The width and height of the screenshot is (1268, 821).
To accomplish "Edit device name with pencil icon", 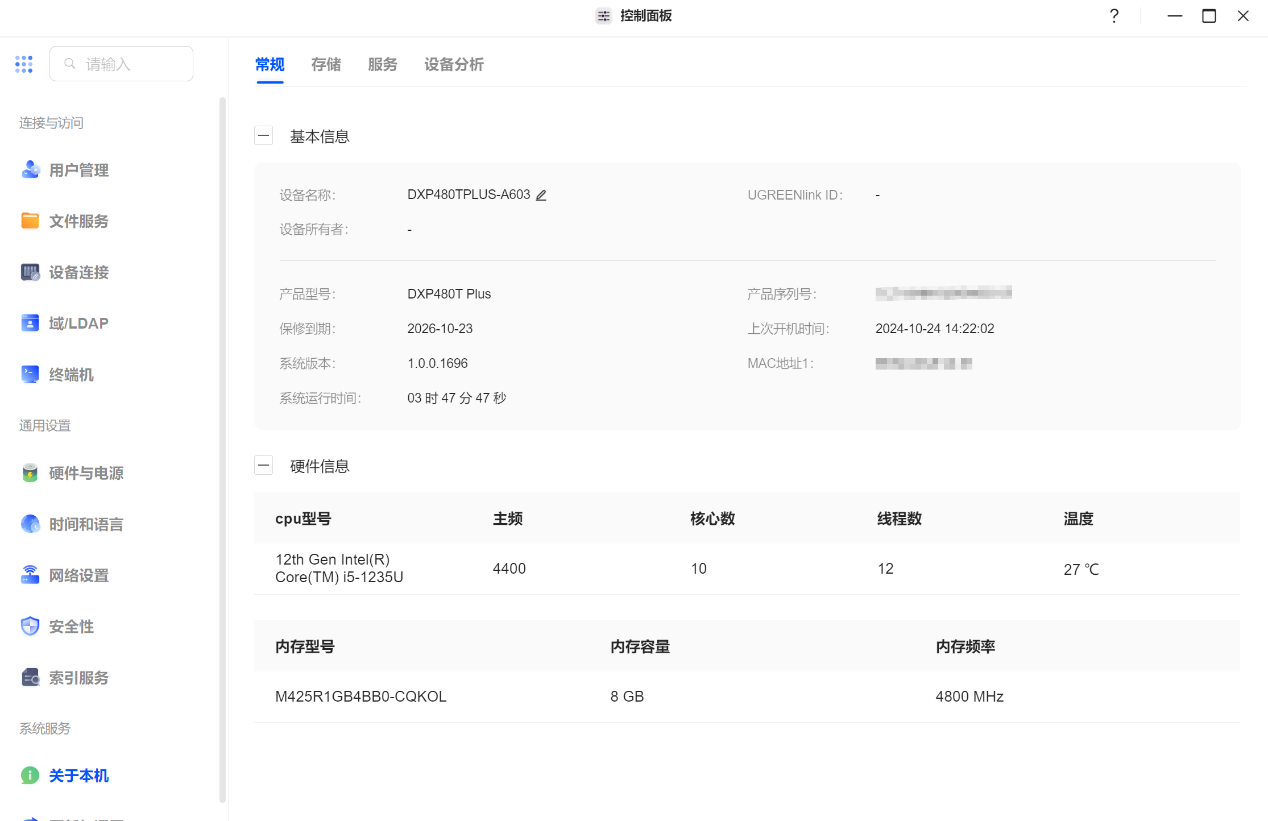I will (541, 196).
